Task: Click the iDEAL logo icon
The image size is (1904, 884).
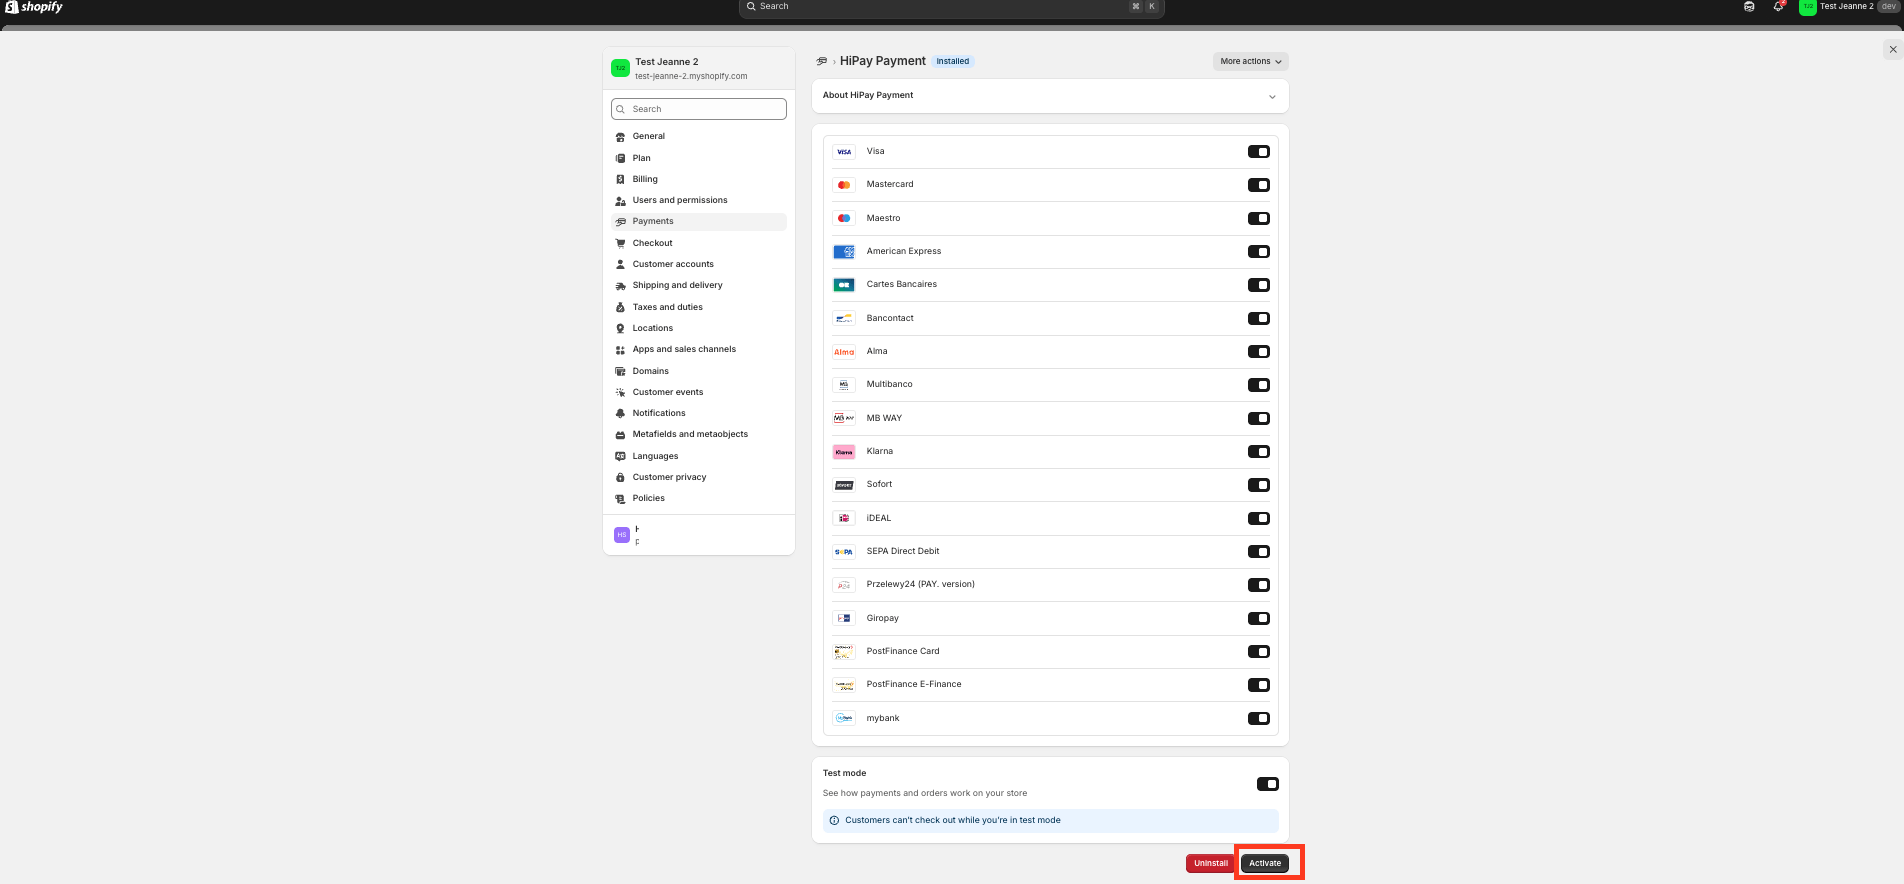Action: tap(844, 518)
